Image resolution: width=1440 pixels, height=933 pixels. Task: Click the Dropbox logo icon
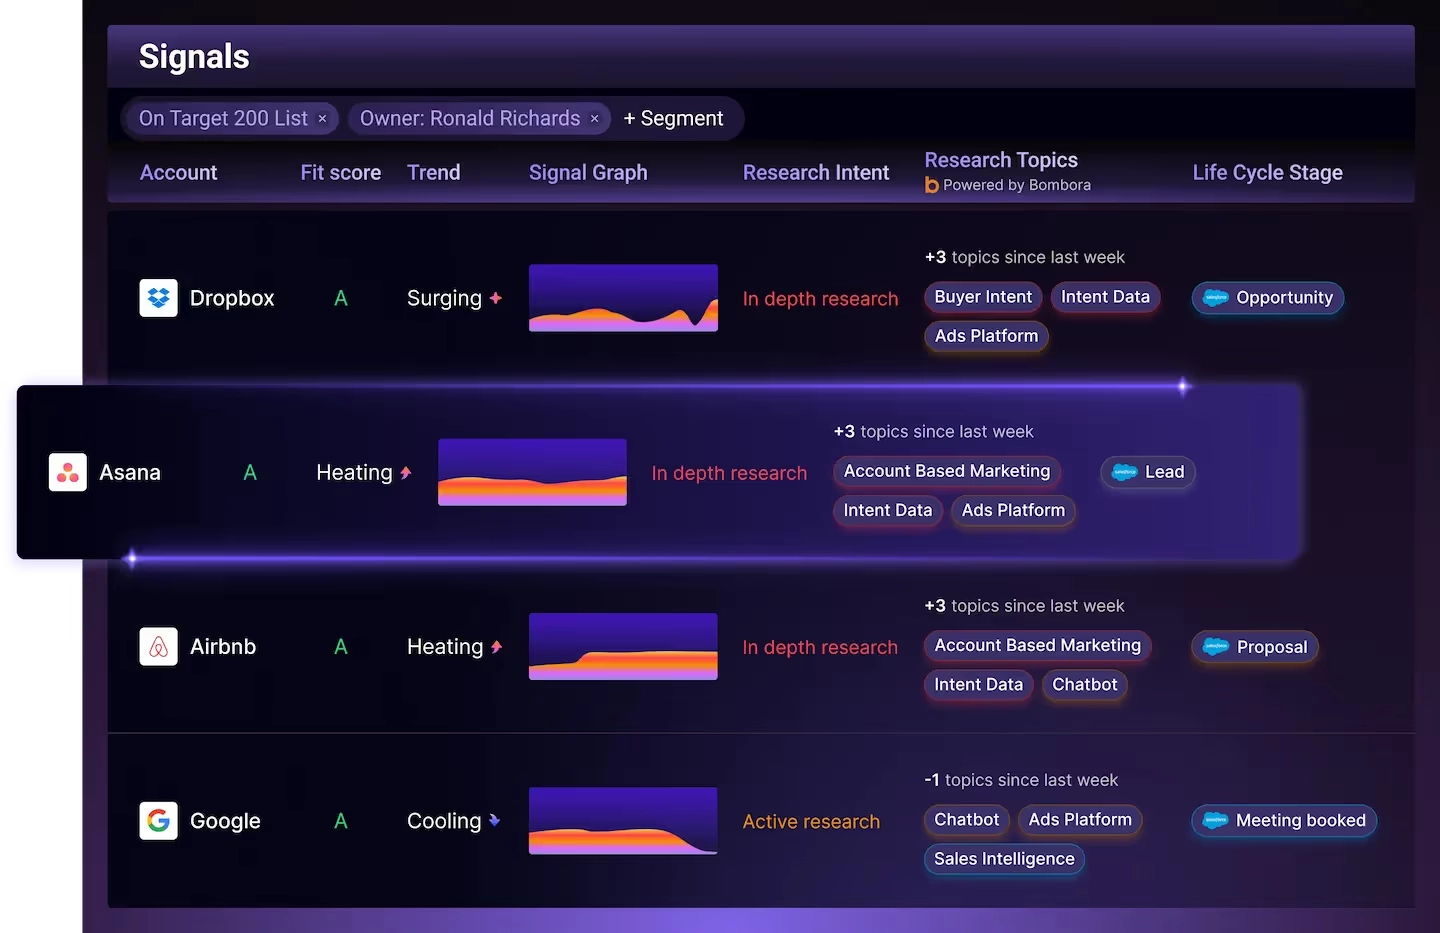click(158, 298)
